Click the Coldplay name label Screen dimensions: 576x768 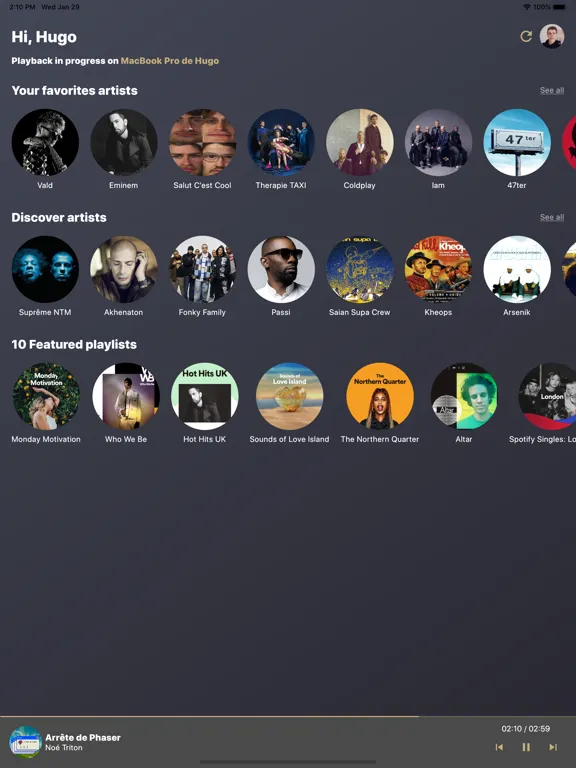(360, 185)
